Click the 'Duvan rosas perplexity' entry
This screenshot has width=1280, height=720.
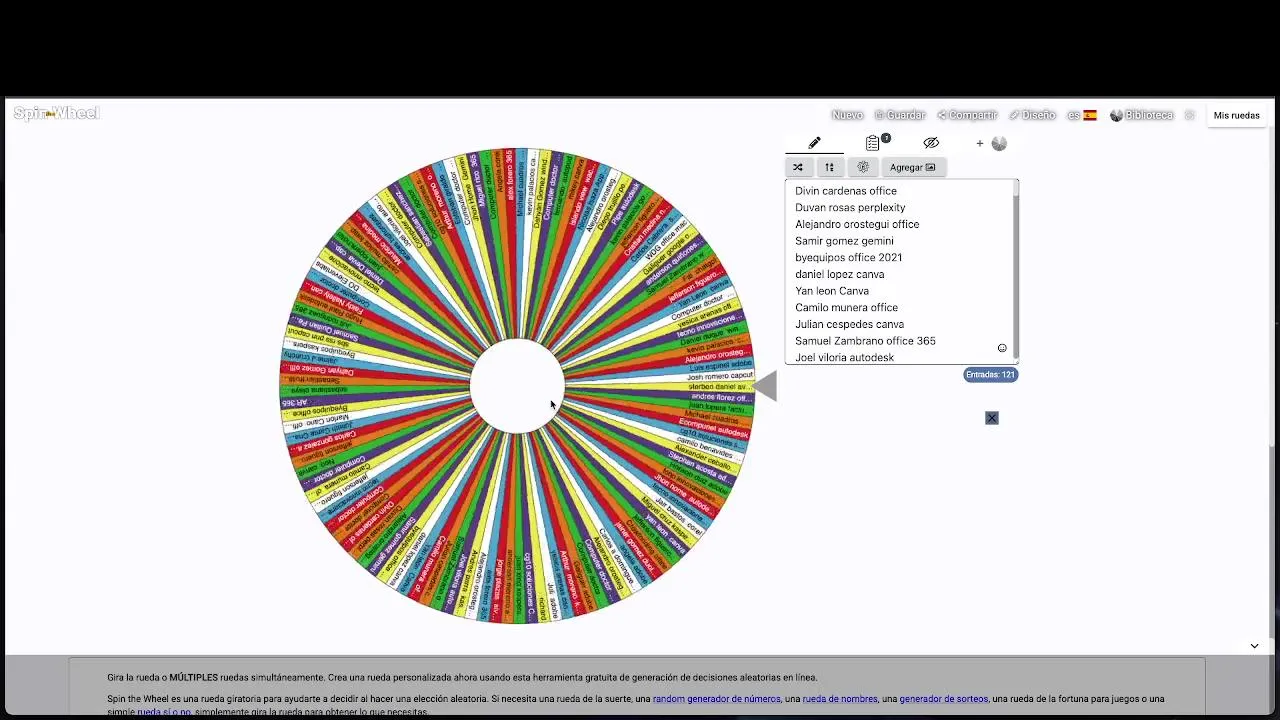[850, 208]
